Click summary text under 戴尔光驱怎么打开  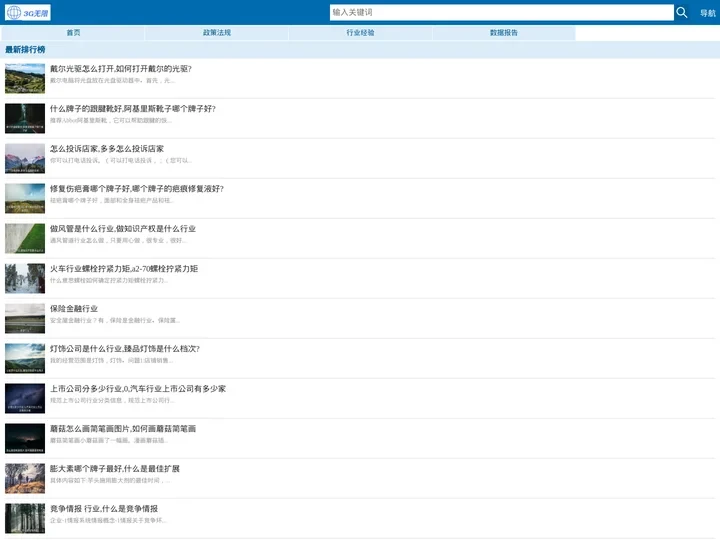pos(112,80)
